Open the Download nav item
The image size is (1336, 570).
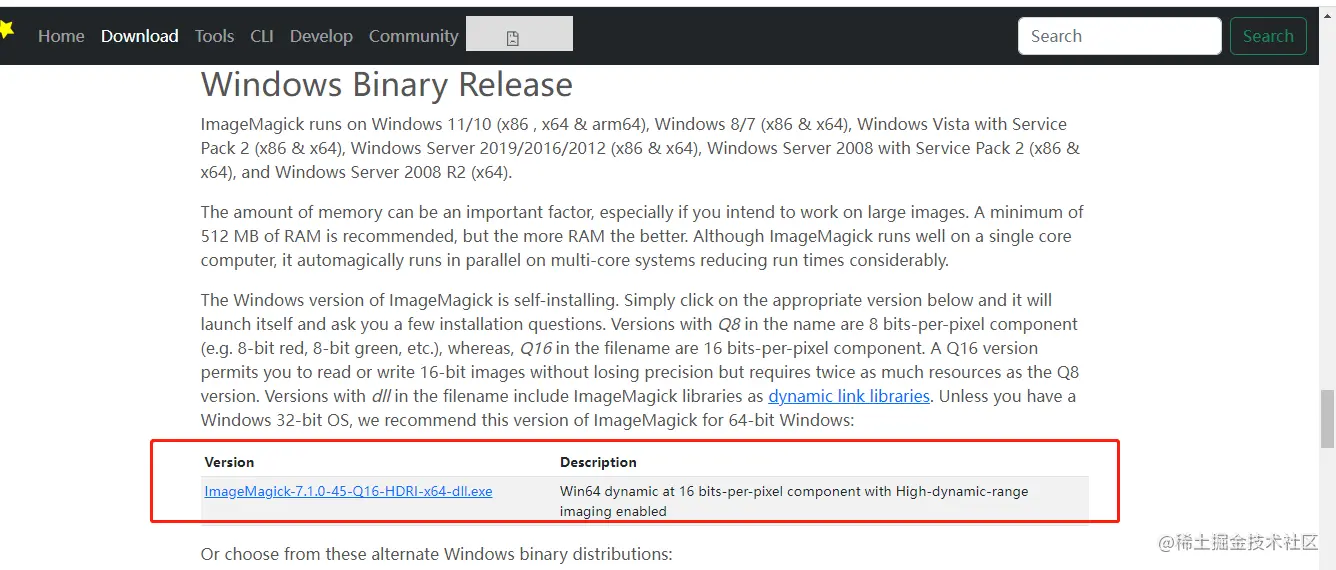pos(139,36)
